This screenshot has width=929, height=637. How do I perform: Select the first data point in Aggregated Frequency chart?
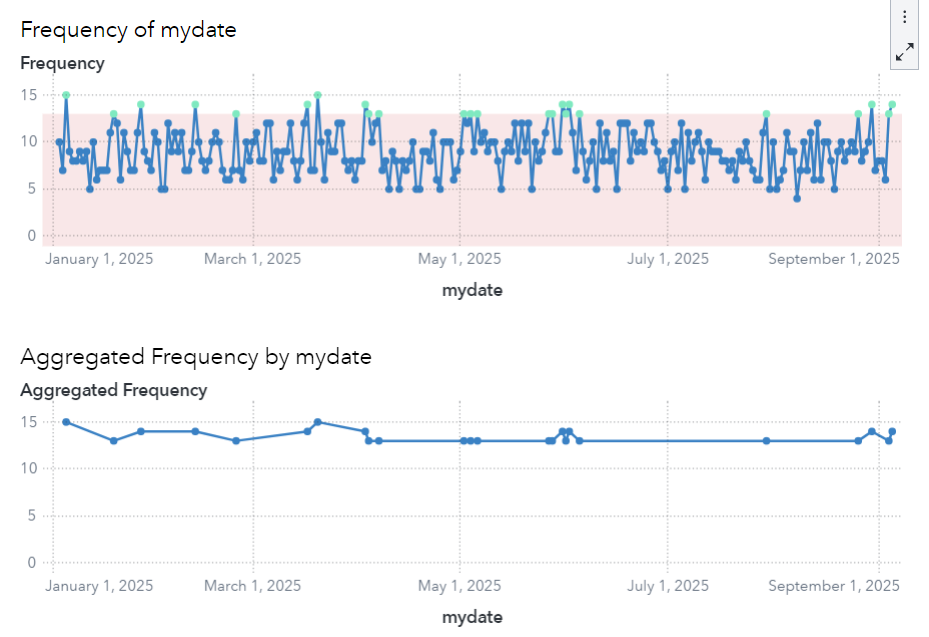(x=66, y=422)
